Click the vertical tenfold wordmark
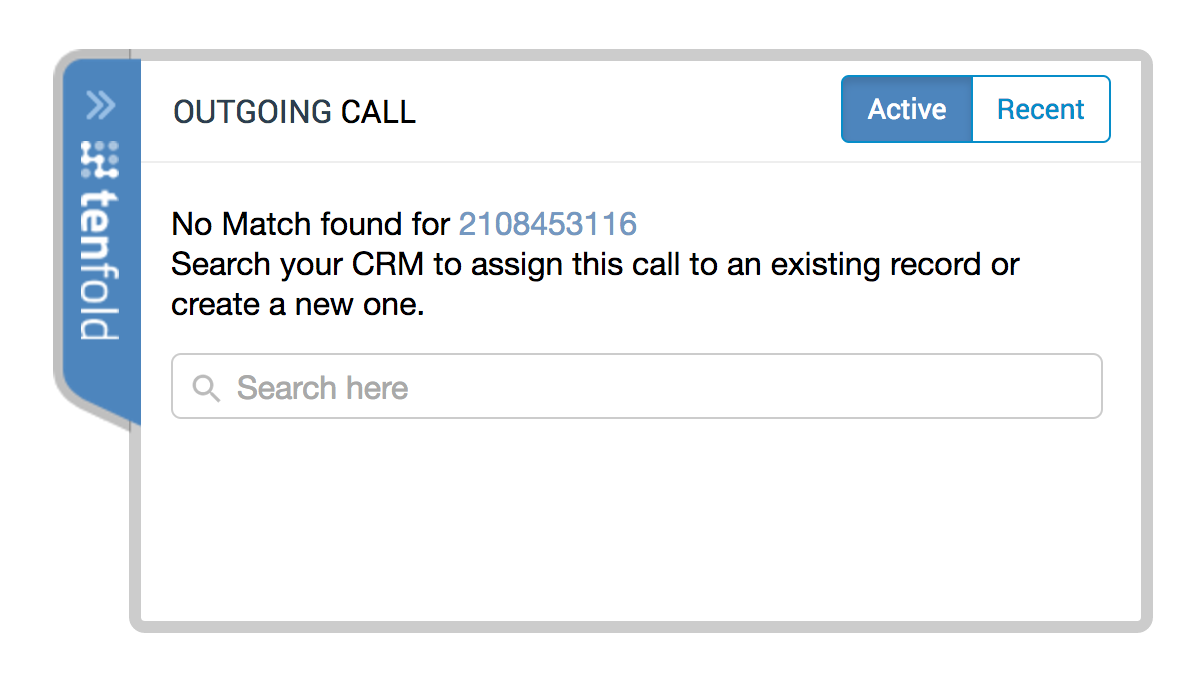The image size is (1202, 682). (100, 265)
